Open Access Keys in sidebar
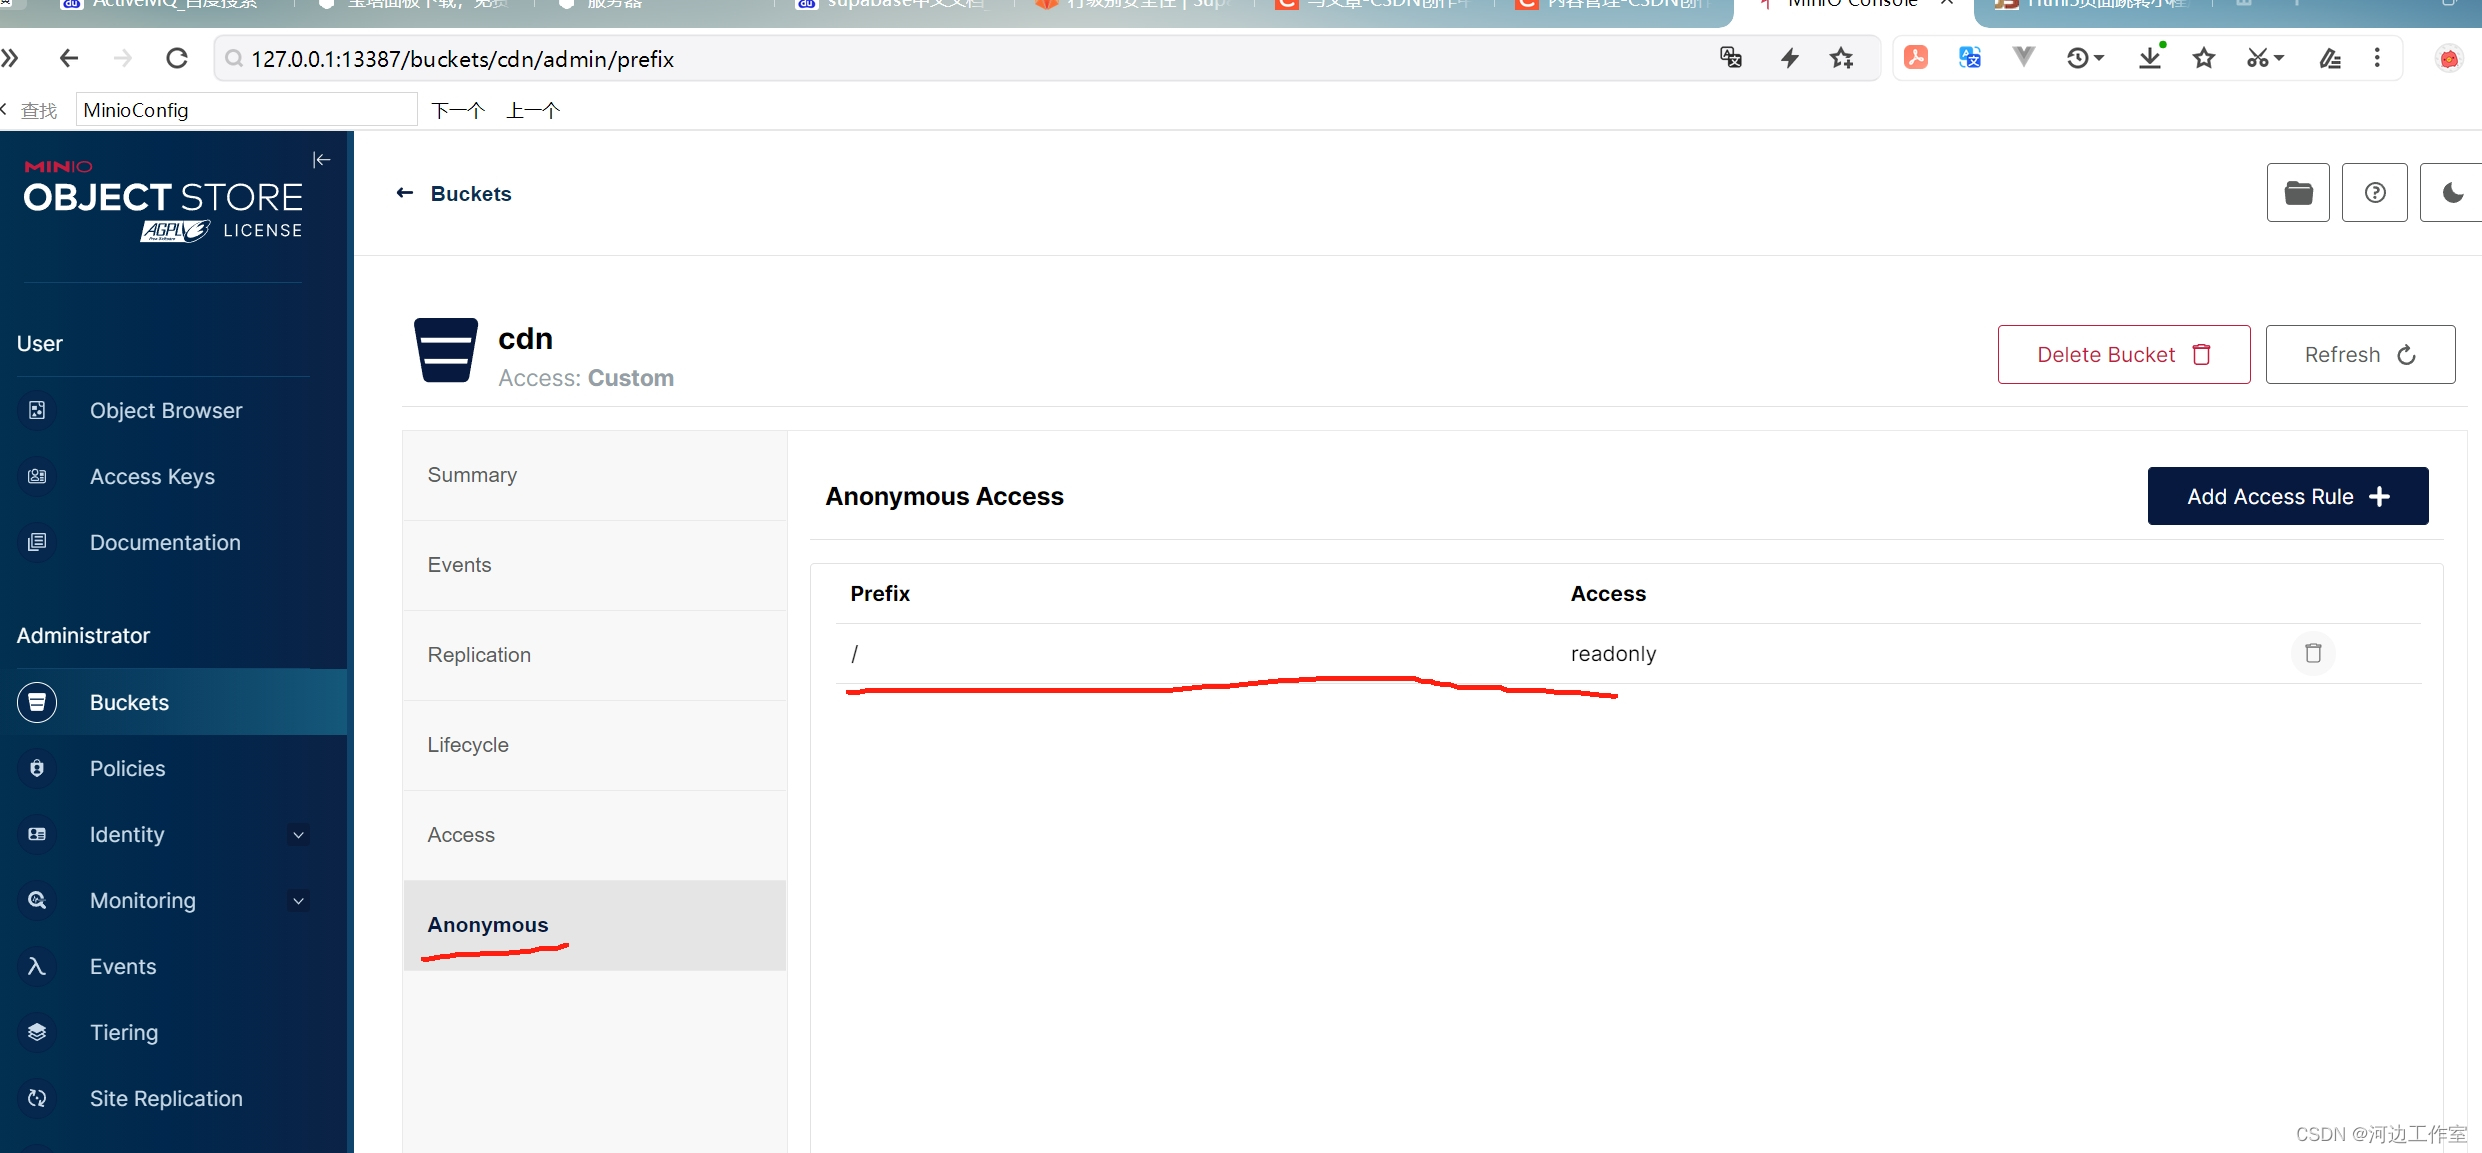This screenshot has width=2482, height=1153. click(152, 476)
